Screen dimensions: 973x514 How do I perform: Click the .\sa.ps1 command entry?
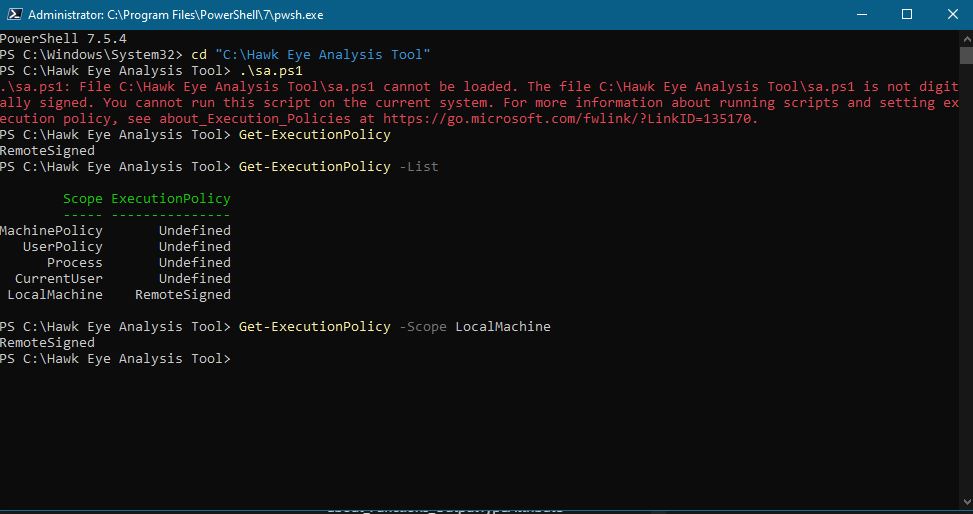(271, 71)
